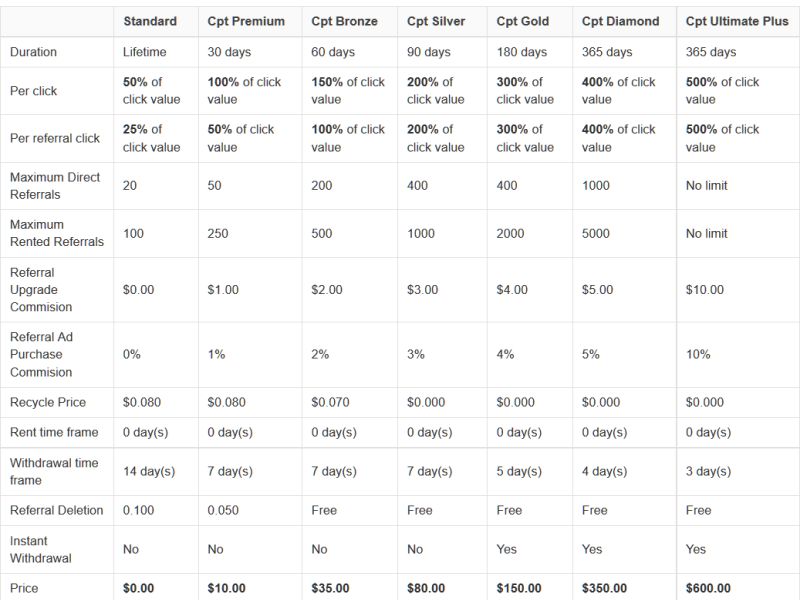Select the 5000 rented referrals cell
This screenshot has height=600, width=800.
click(595, 234)
